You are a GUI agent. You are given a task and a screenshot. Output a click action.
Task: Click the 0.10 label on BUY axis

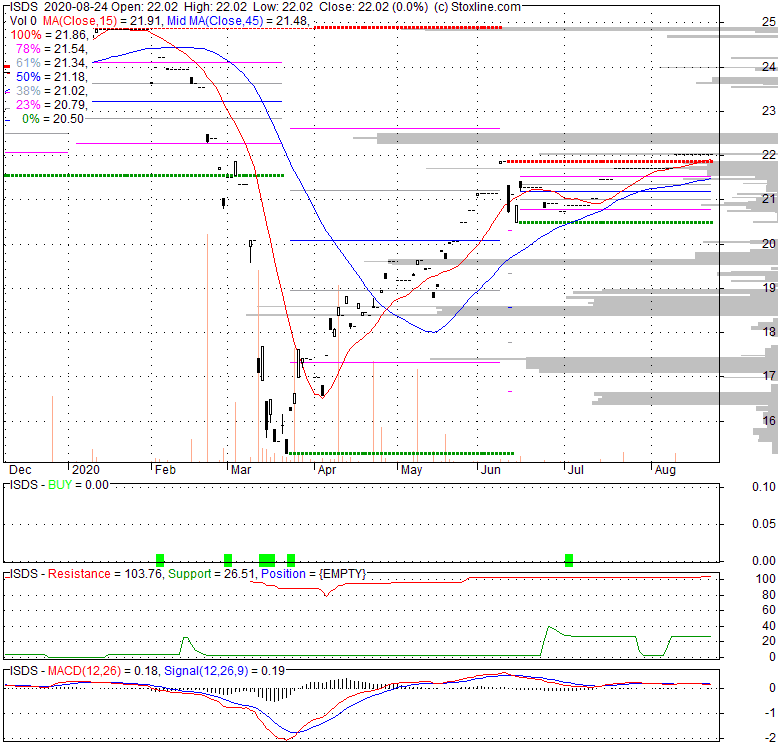point(764,487)
